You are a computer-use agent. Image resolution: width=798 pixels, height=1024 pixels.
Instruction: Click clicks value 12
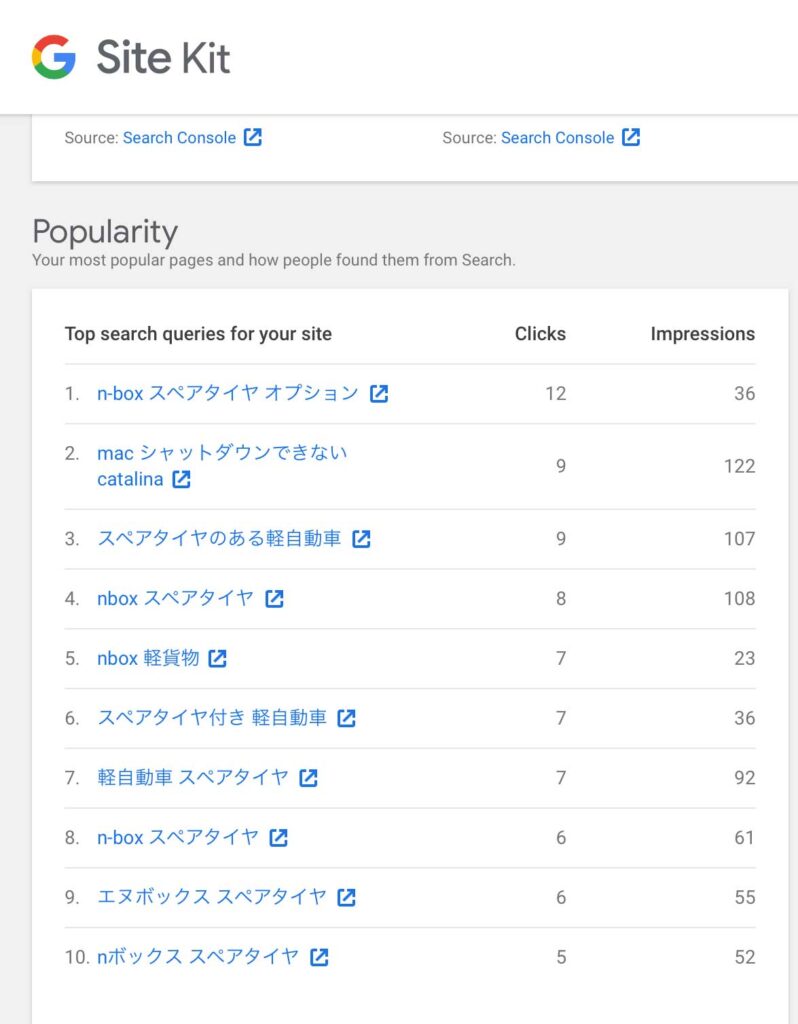click(556, 393)
